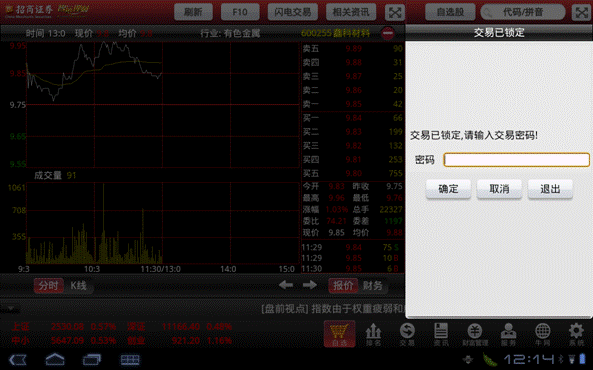The width and height of the screenshot is (593, 370).
Task: Focus the 密码 password field
Action: (517, 160)
